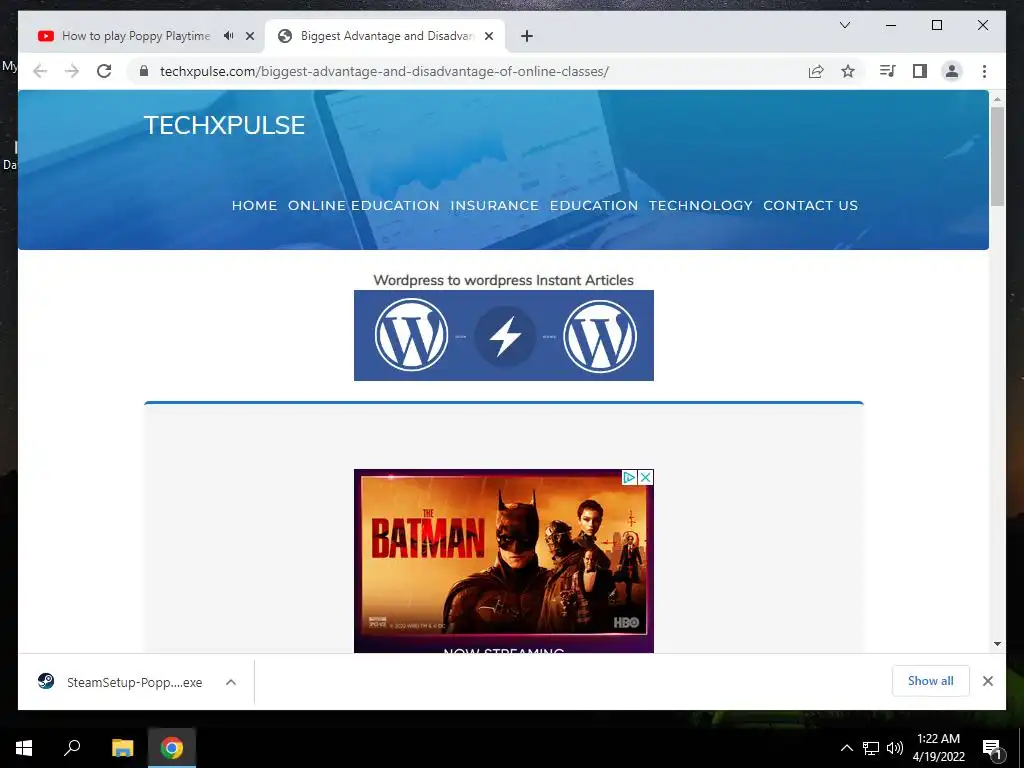Open AdChoices info icon on ad

point(629,477)
